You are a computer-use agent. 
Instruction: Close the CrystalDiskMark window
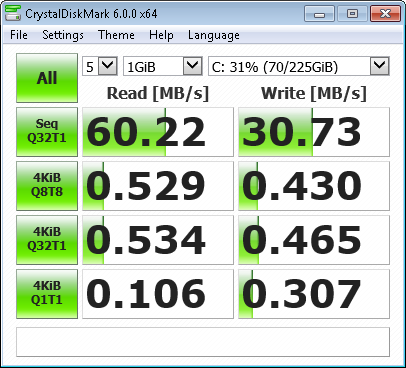tap(385, 14)
